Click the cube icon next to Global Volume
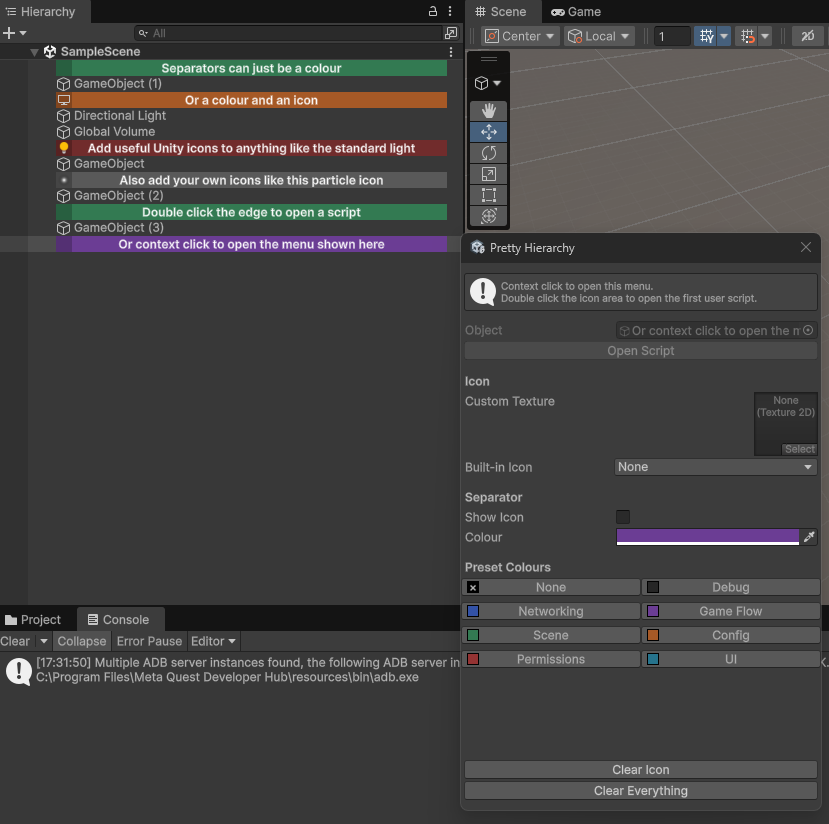The height and width of the screenshot is (824, 829). coord(63,132)
